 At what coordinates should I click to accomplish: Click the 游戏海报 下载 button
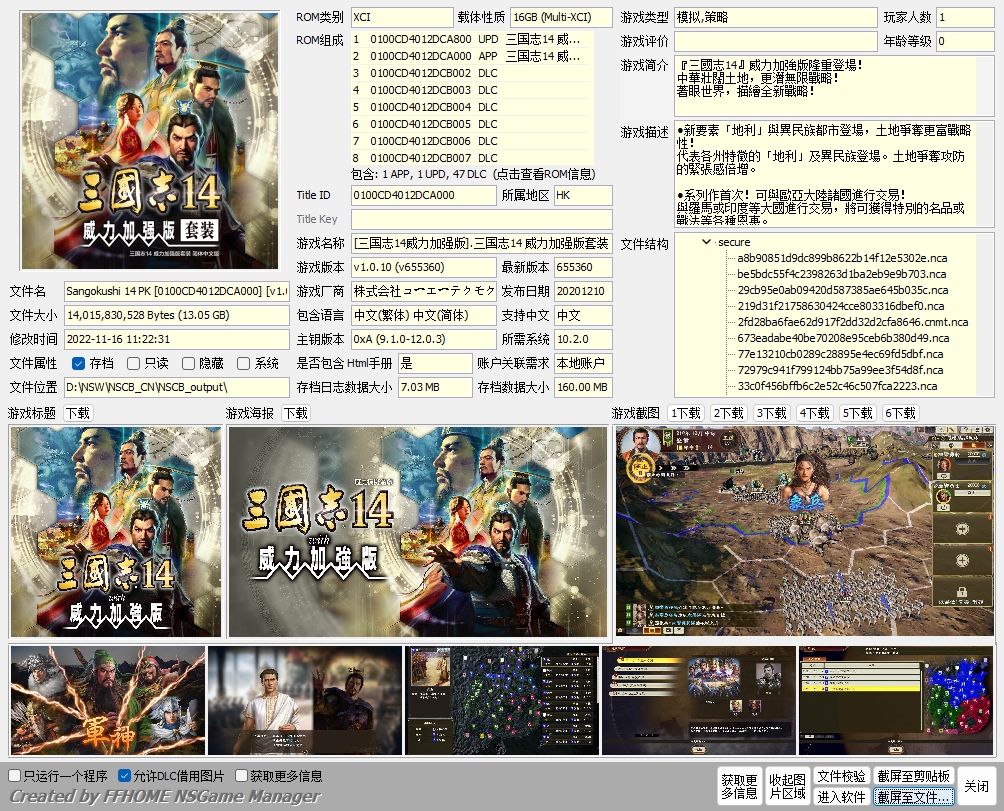click(296, 414)
